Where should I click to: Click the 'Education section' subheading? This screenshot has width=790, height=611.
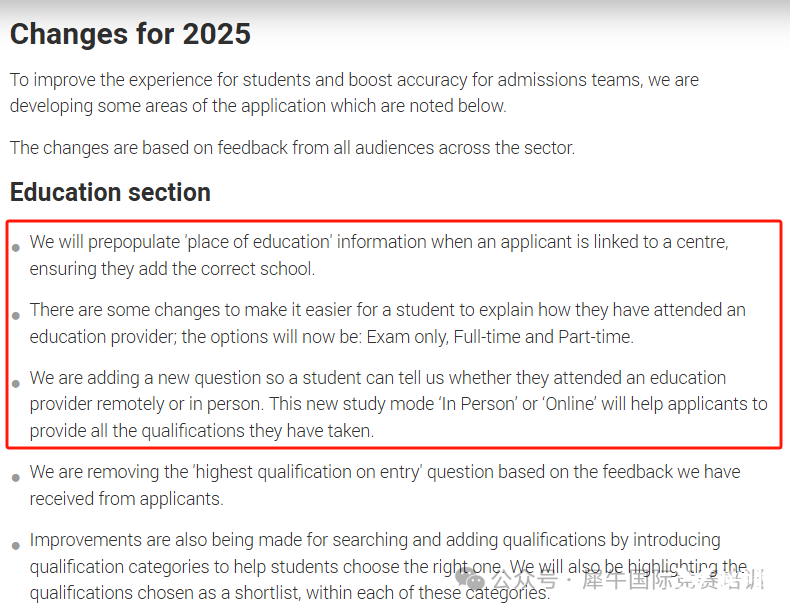click(x=110, y=192)
